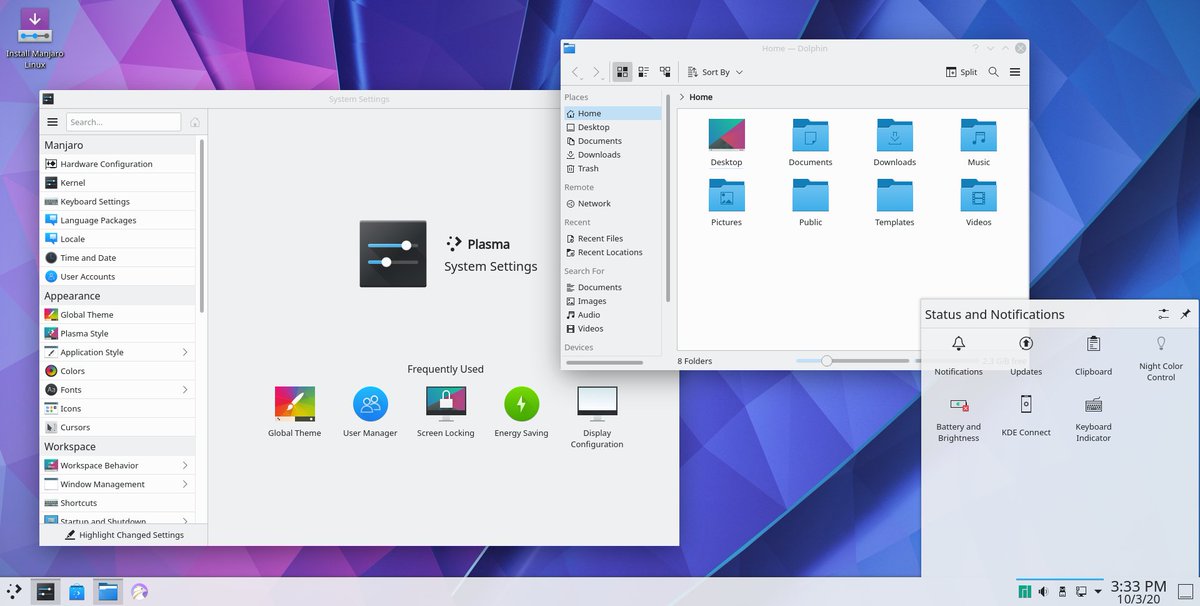1200x606 pixels.
Task: Switch Dolphin to Details tree view mode
Action: tap(665, 72)
